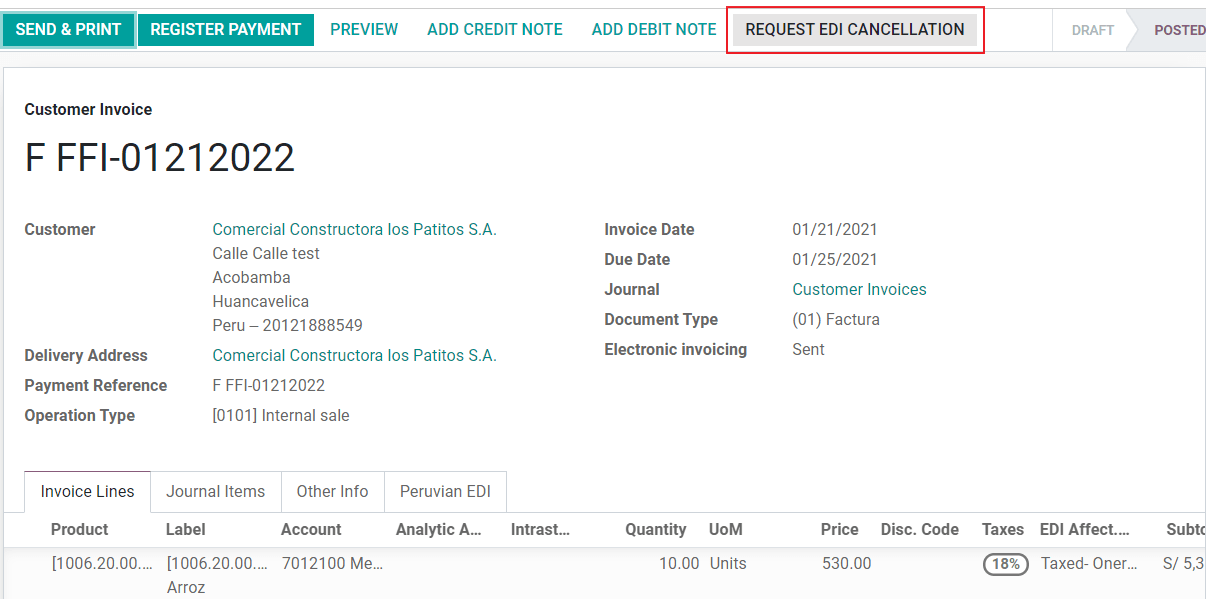
Task: Open the Delivery Address contact link
Action: [x=354, y=355]
